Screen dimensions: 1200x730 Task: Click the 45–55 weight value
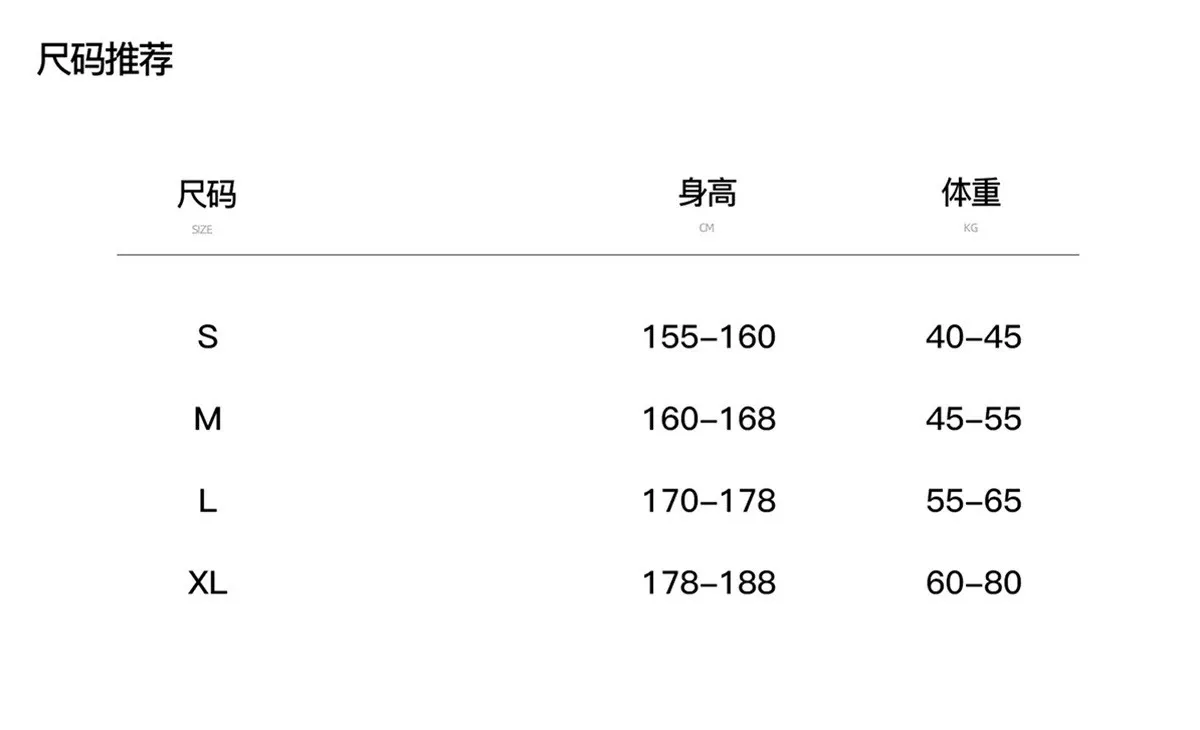click(x=973, y=419)
